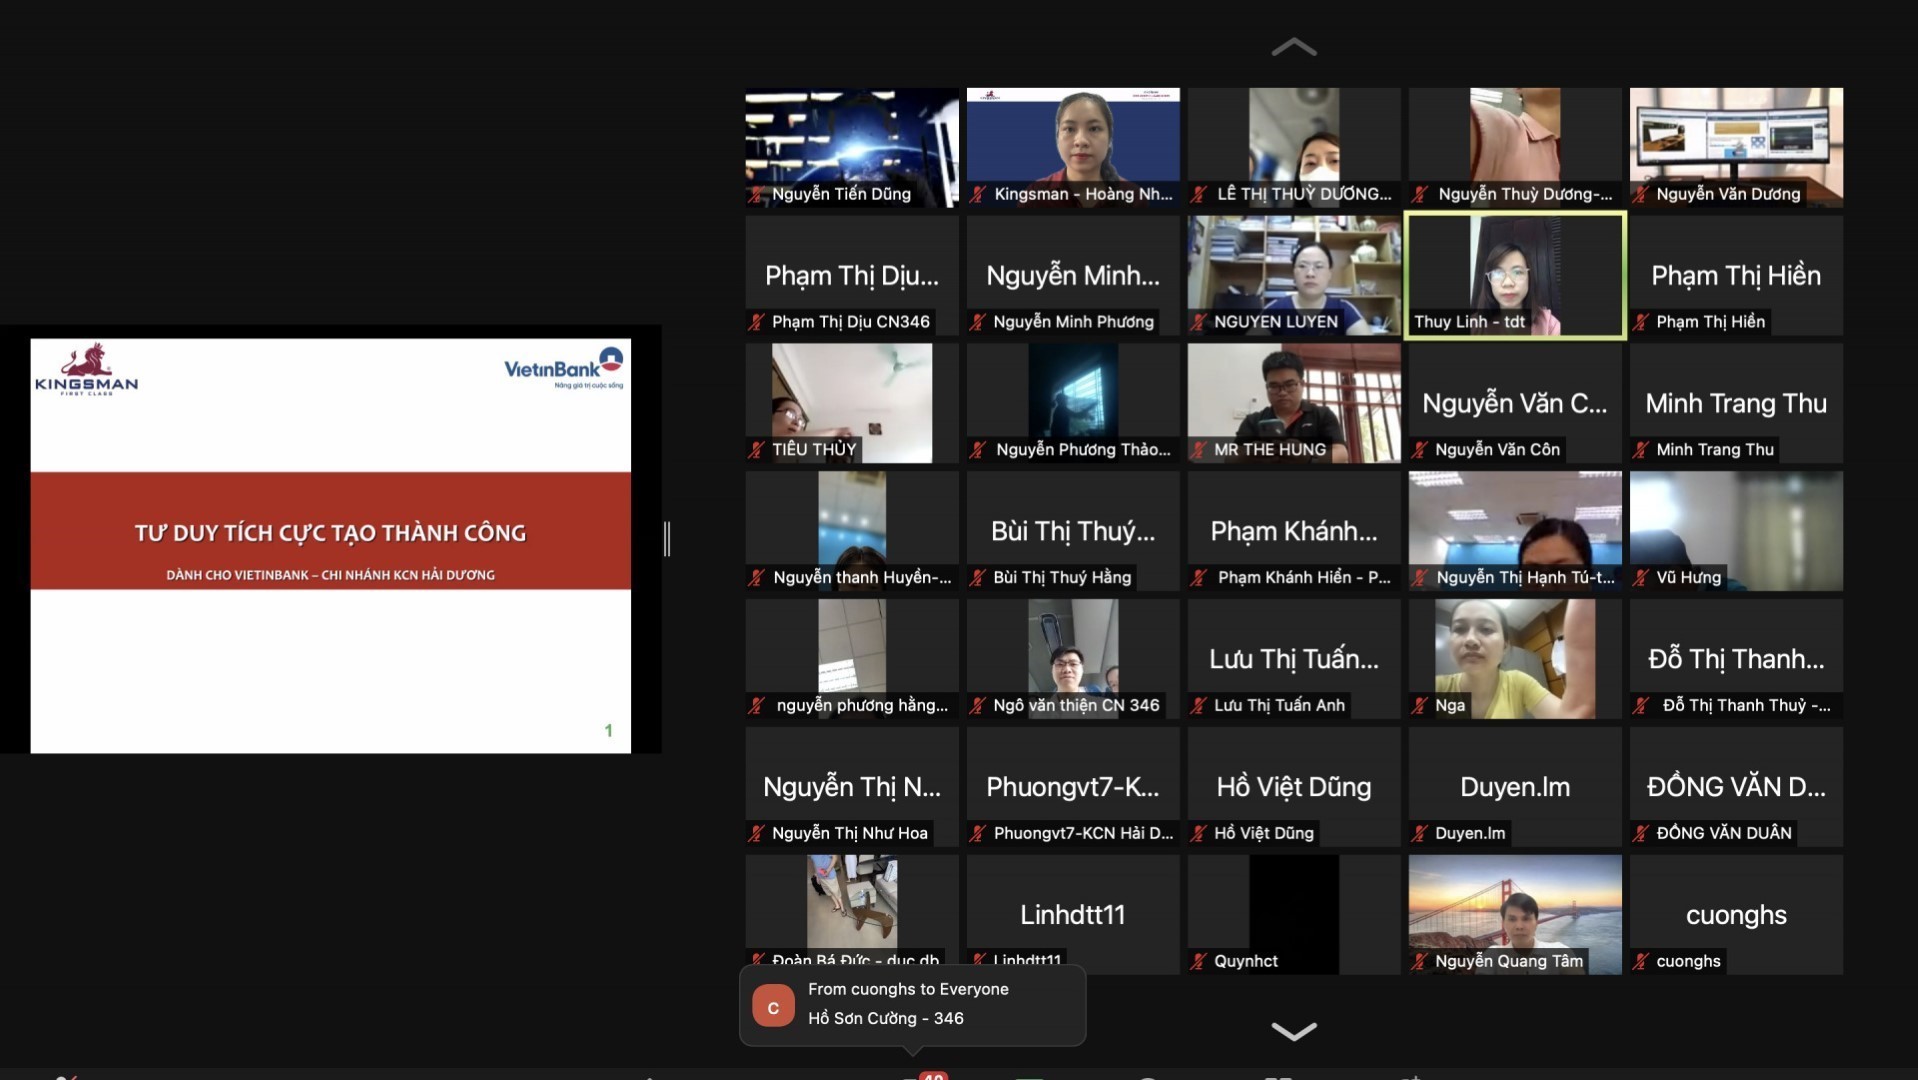The width and height of the screenshot is (1918, 1080).
Task: Open chat via the unread badge on toolbar
Action: [933, 1075]
